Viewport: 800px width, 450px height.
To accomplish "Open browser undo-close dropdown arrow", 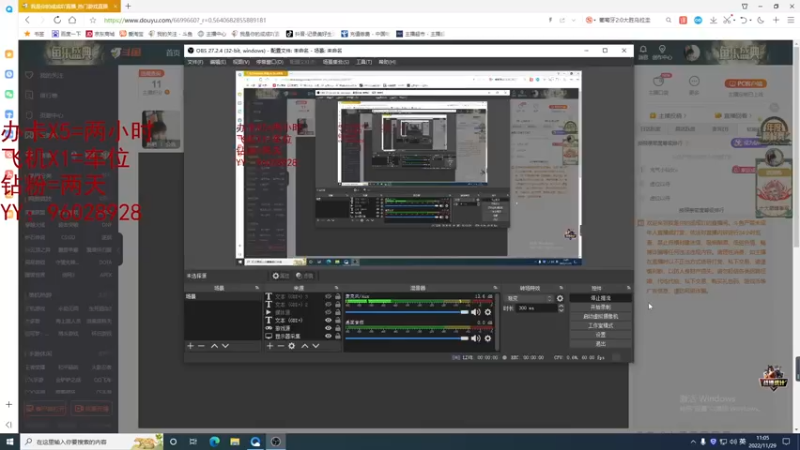I will [x=750, y=20].
